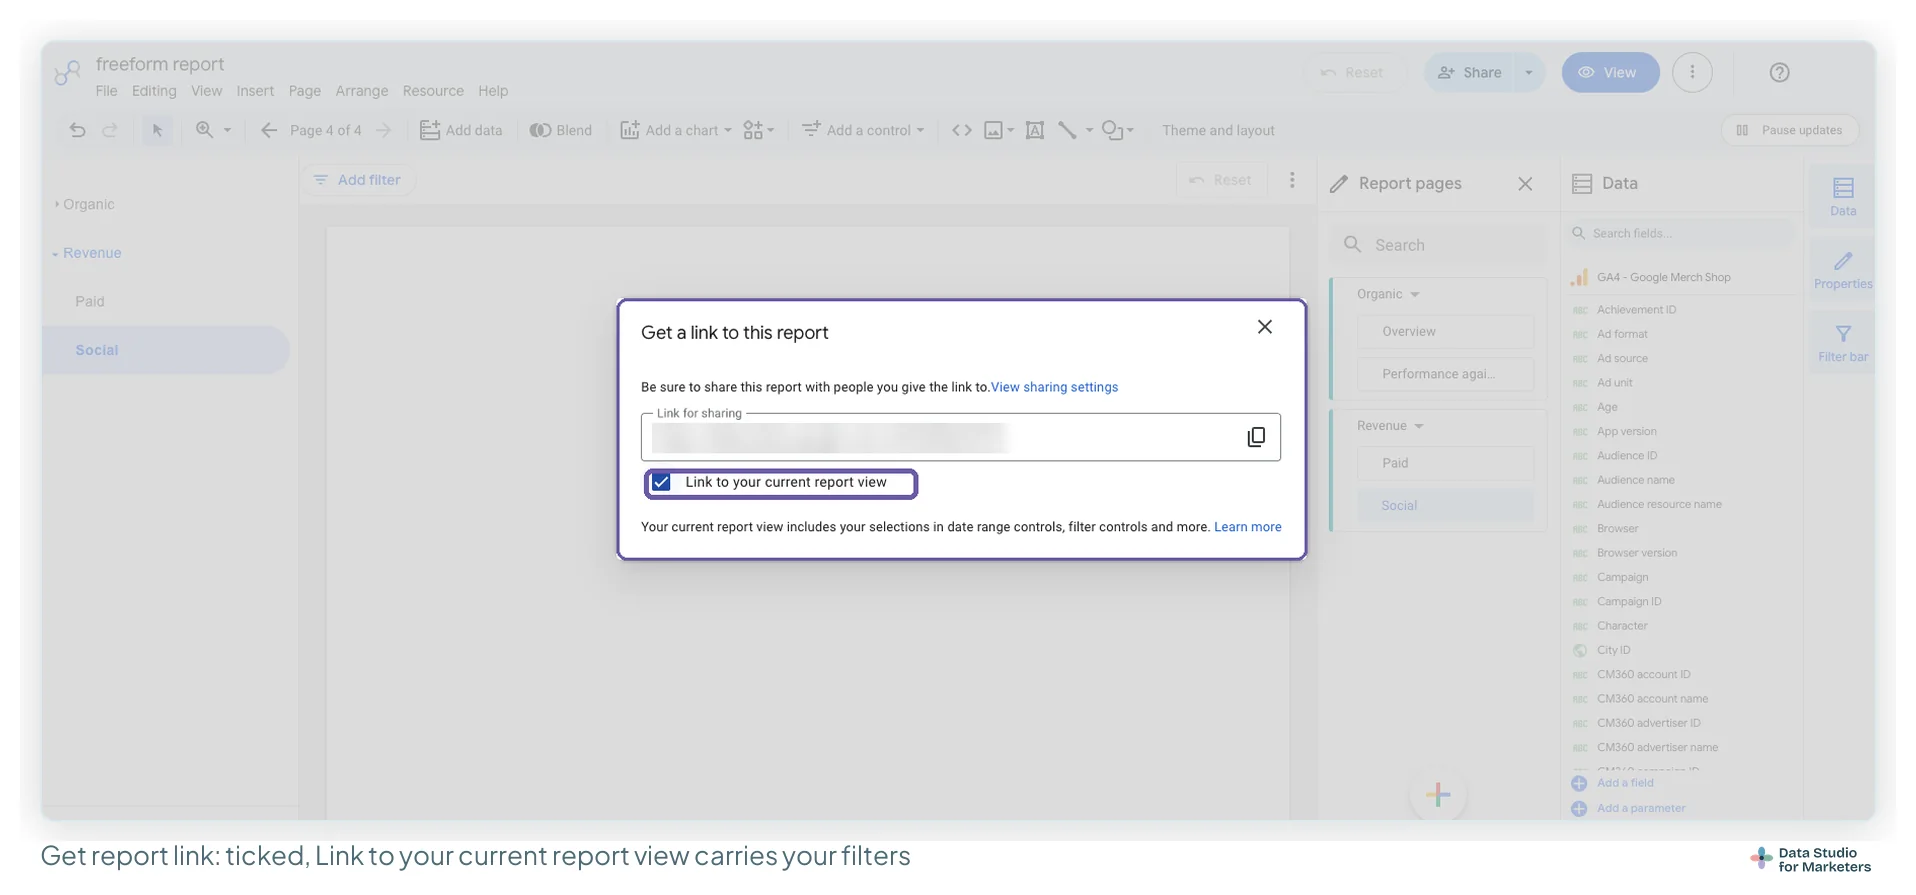Click the redo arrow in toolbar
Viewport: 1916px width, 895px height.
[x=110, y=130]
